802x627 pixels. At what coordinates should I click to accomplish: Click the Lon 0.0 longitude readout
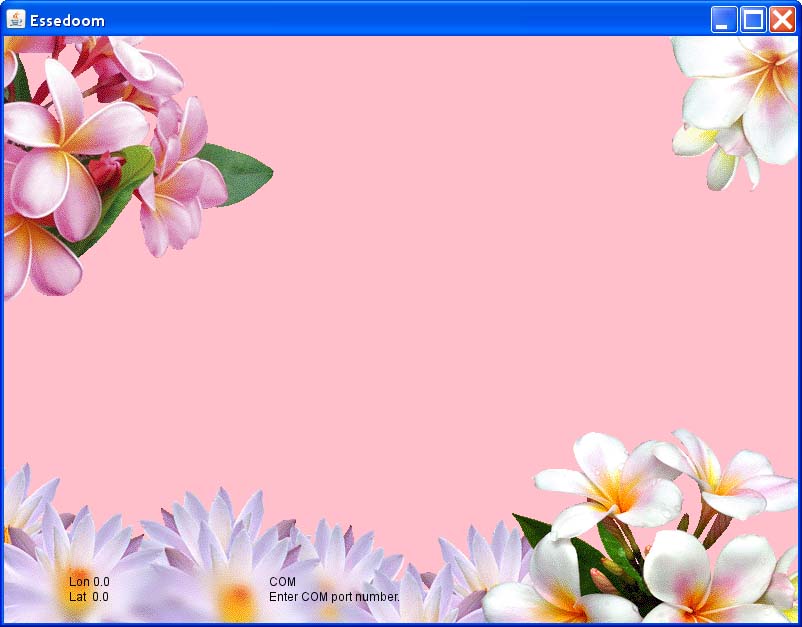(89, 581)
